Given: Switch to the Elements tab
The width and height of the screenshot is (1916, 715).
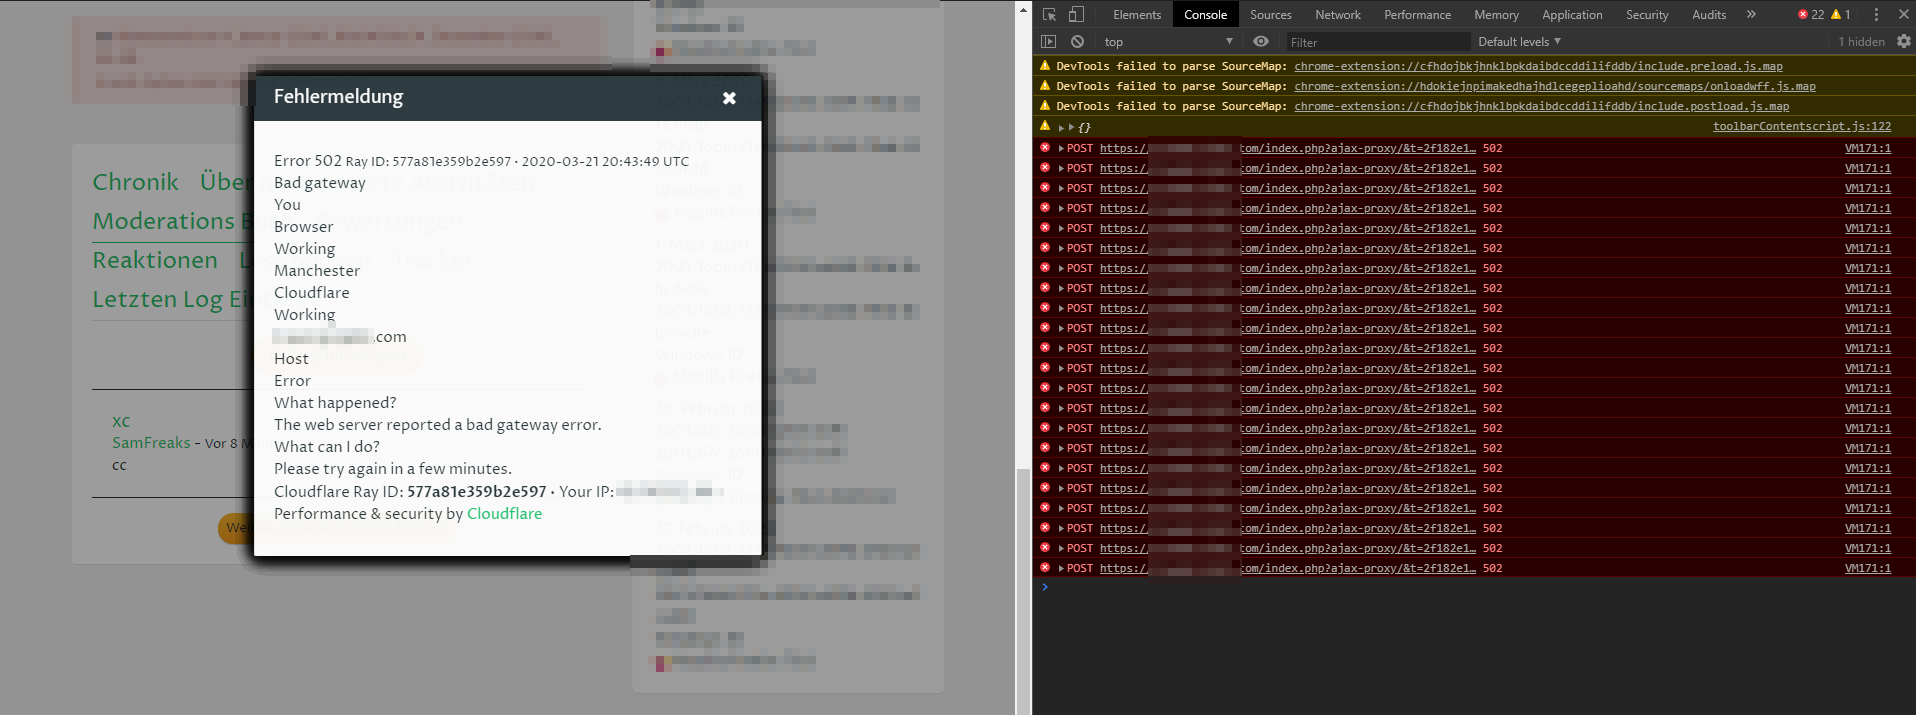Looking at the screenshot, I should click(x=1137, y=14).
